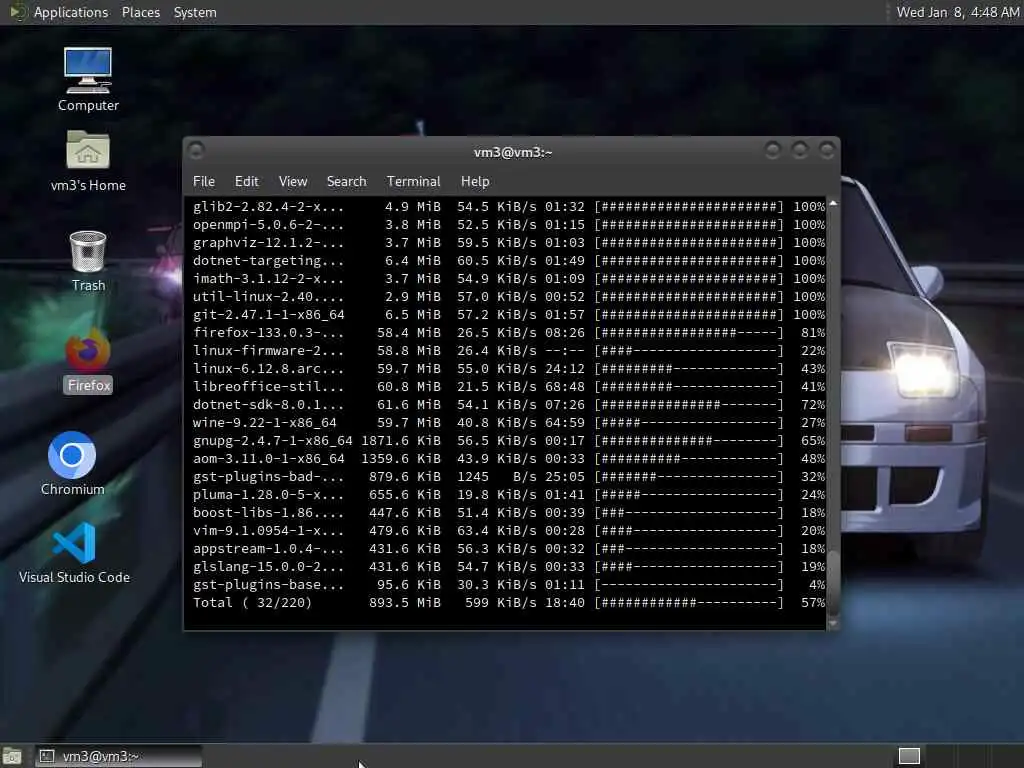Open the terminal View menu
Viewport: 1024px width, 768px height.
(x=293, y=182)
